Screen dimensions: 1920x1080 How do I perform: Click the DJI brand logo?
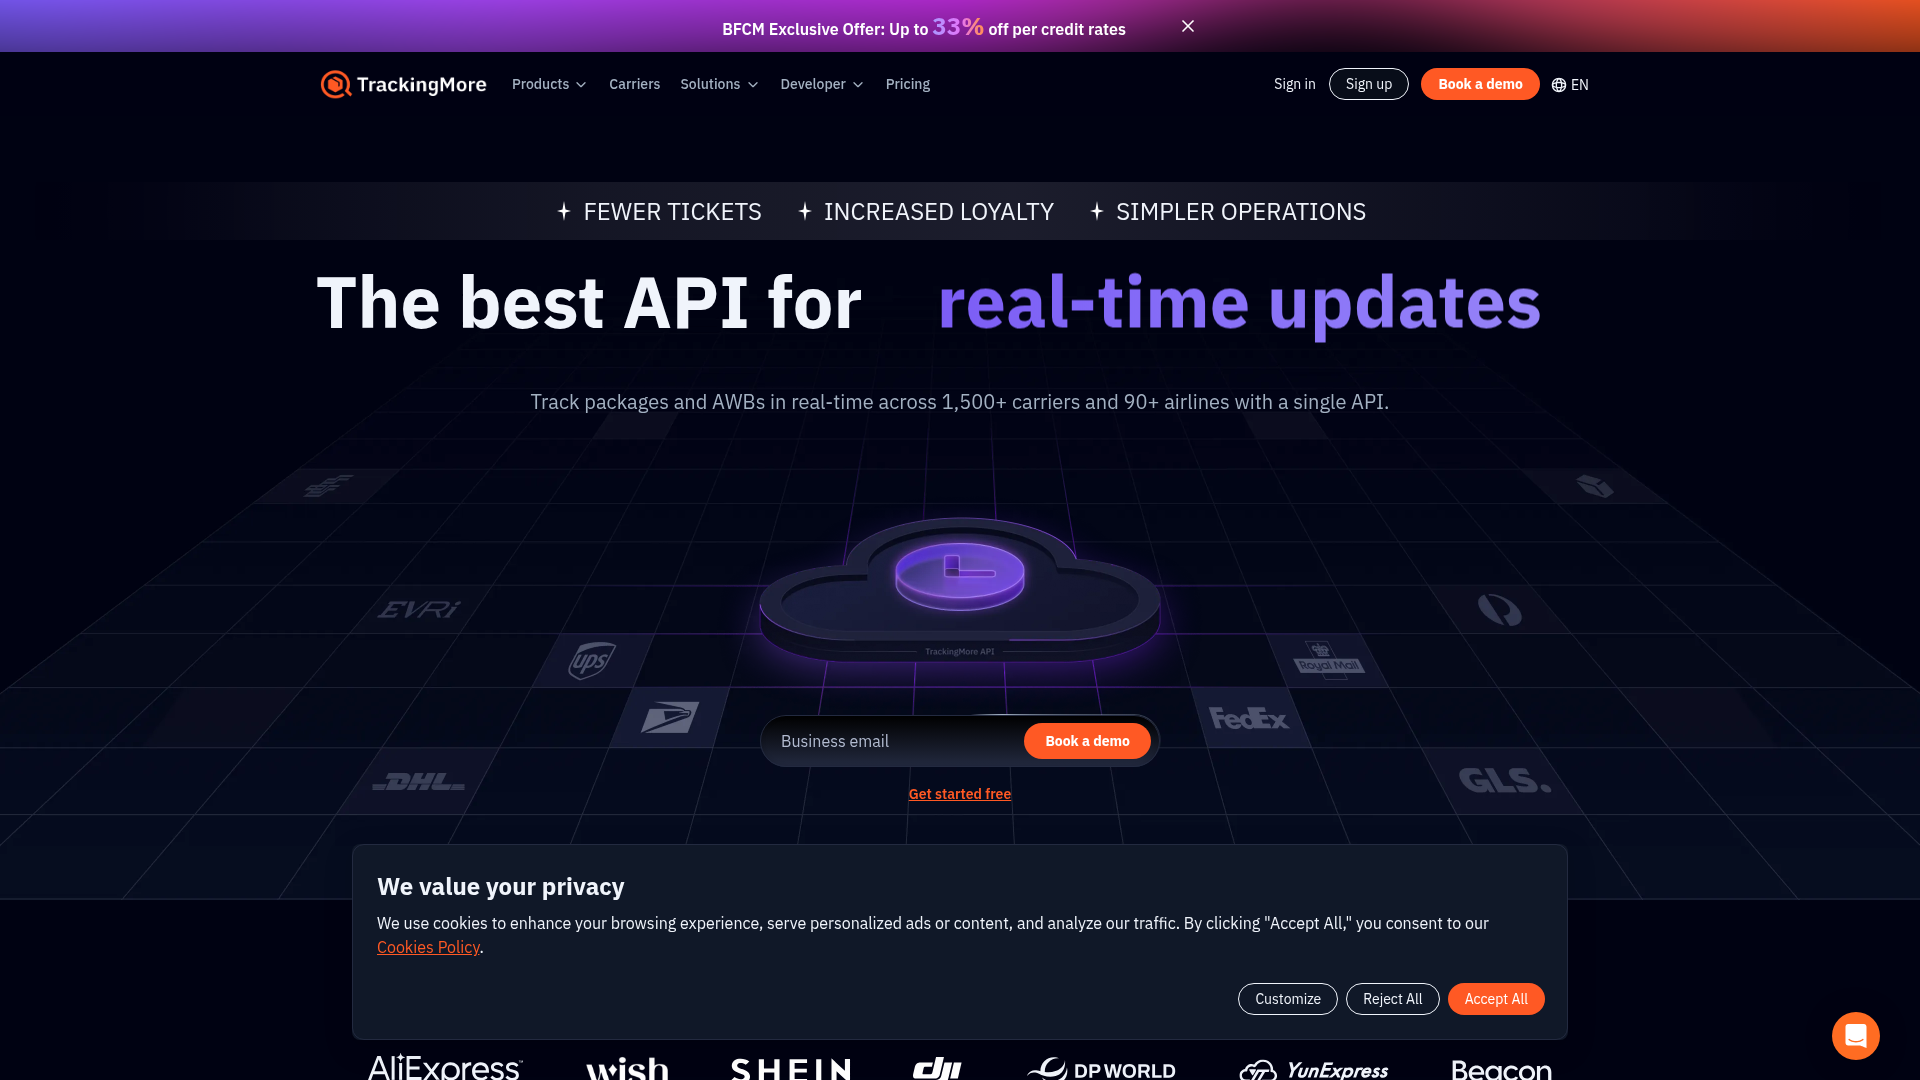pos(936,1067)
